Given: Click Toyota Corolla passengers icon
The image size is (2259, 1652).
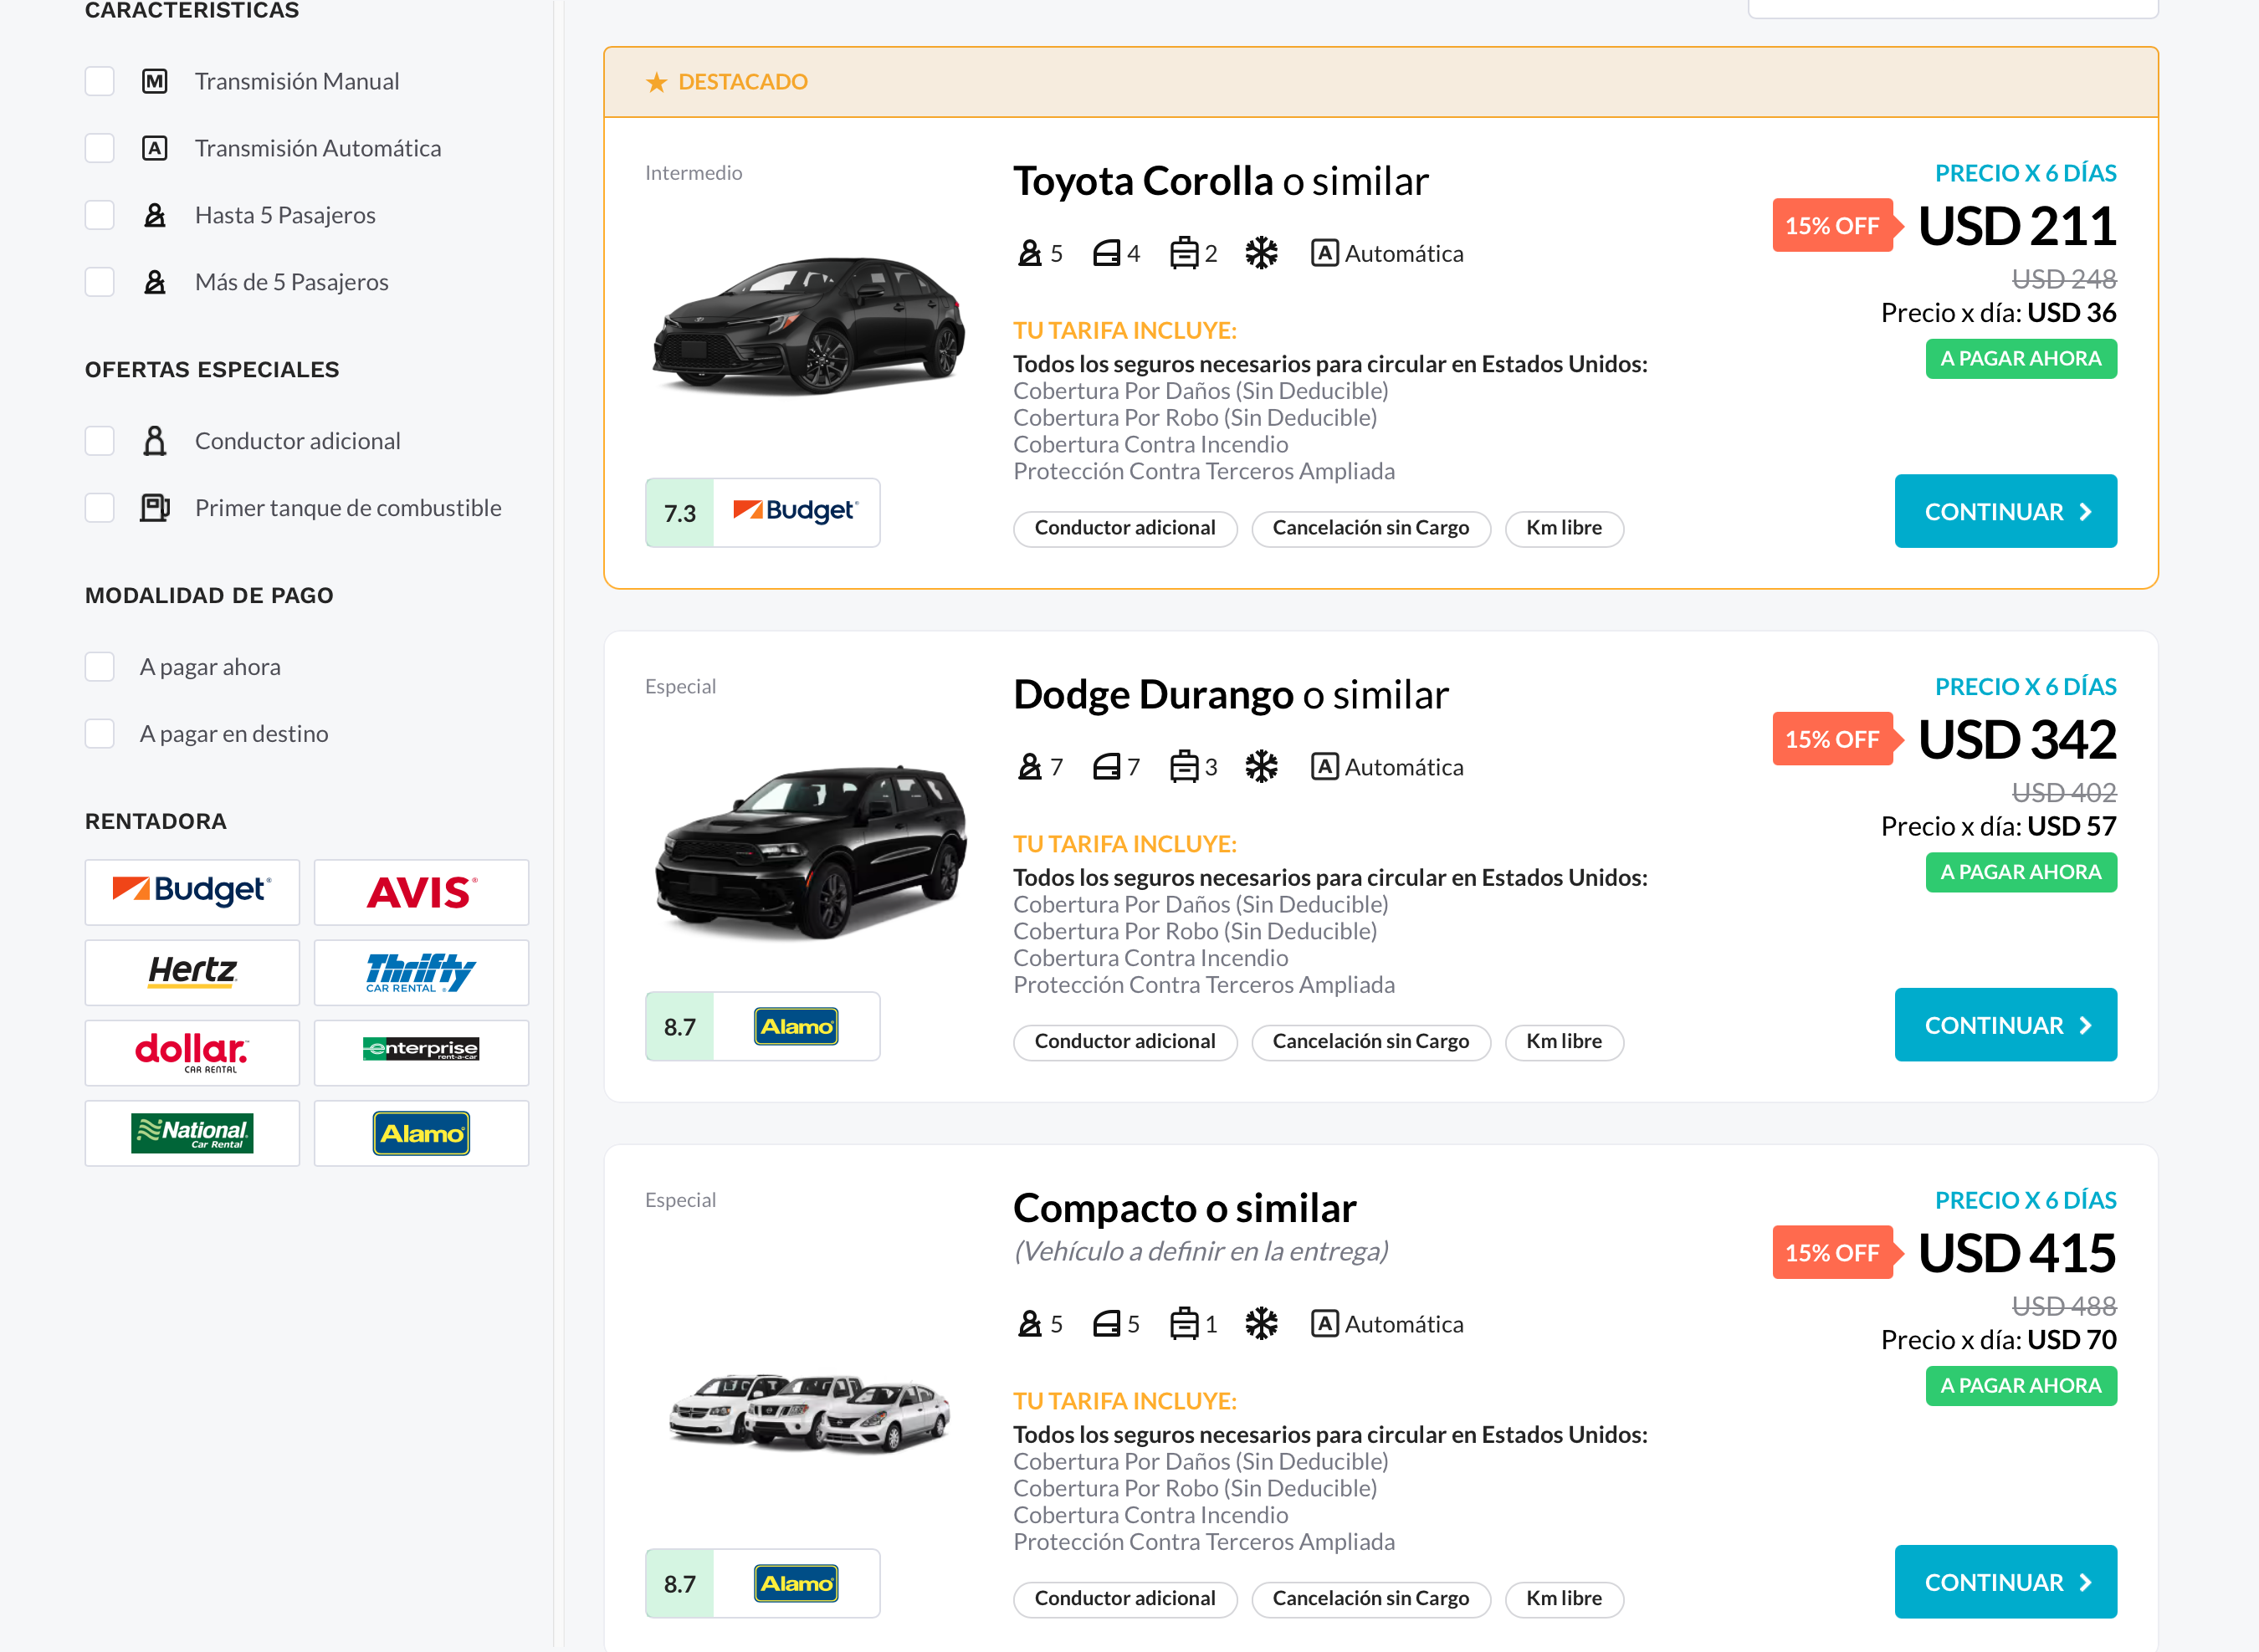Looking at the screenshot, I should (x=1030, y=253).
